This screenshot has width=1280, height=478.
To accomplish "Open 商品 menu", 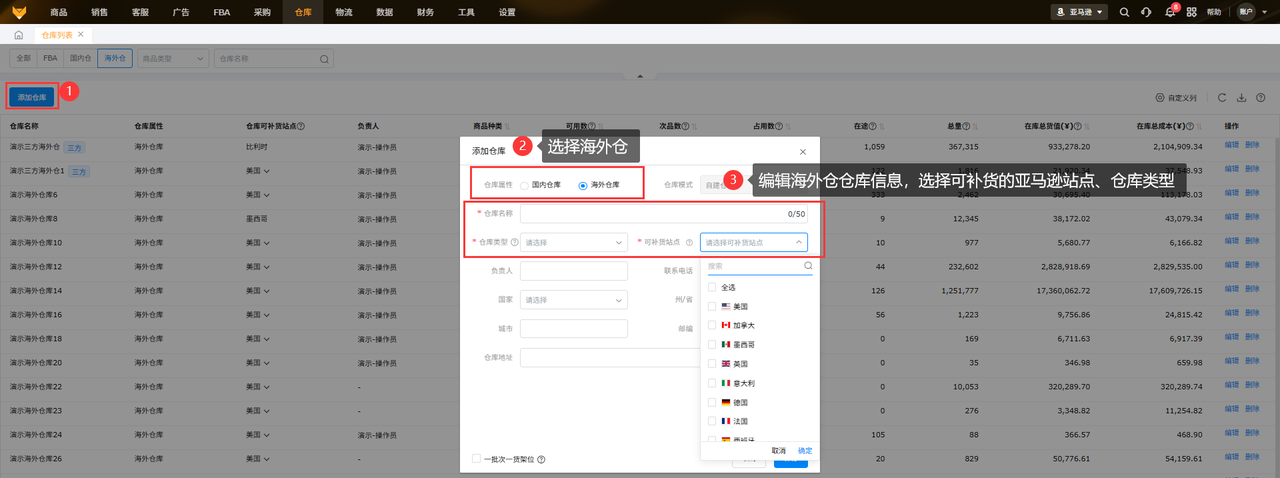I will click(59, 12).
